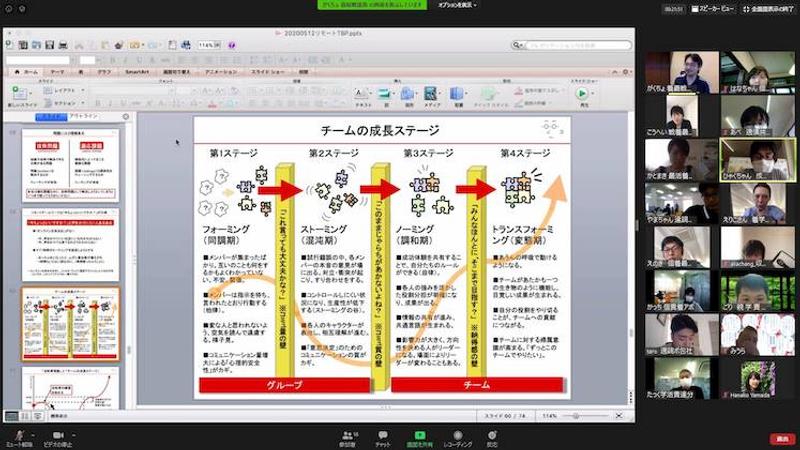The height and width of the screenshot is (450, 800).
Task: Click the quick styles icon
Action: (x=488, y=94)
